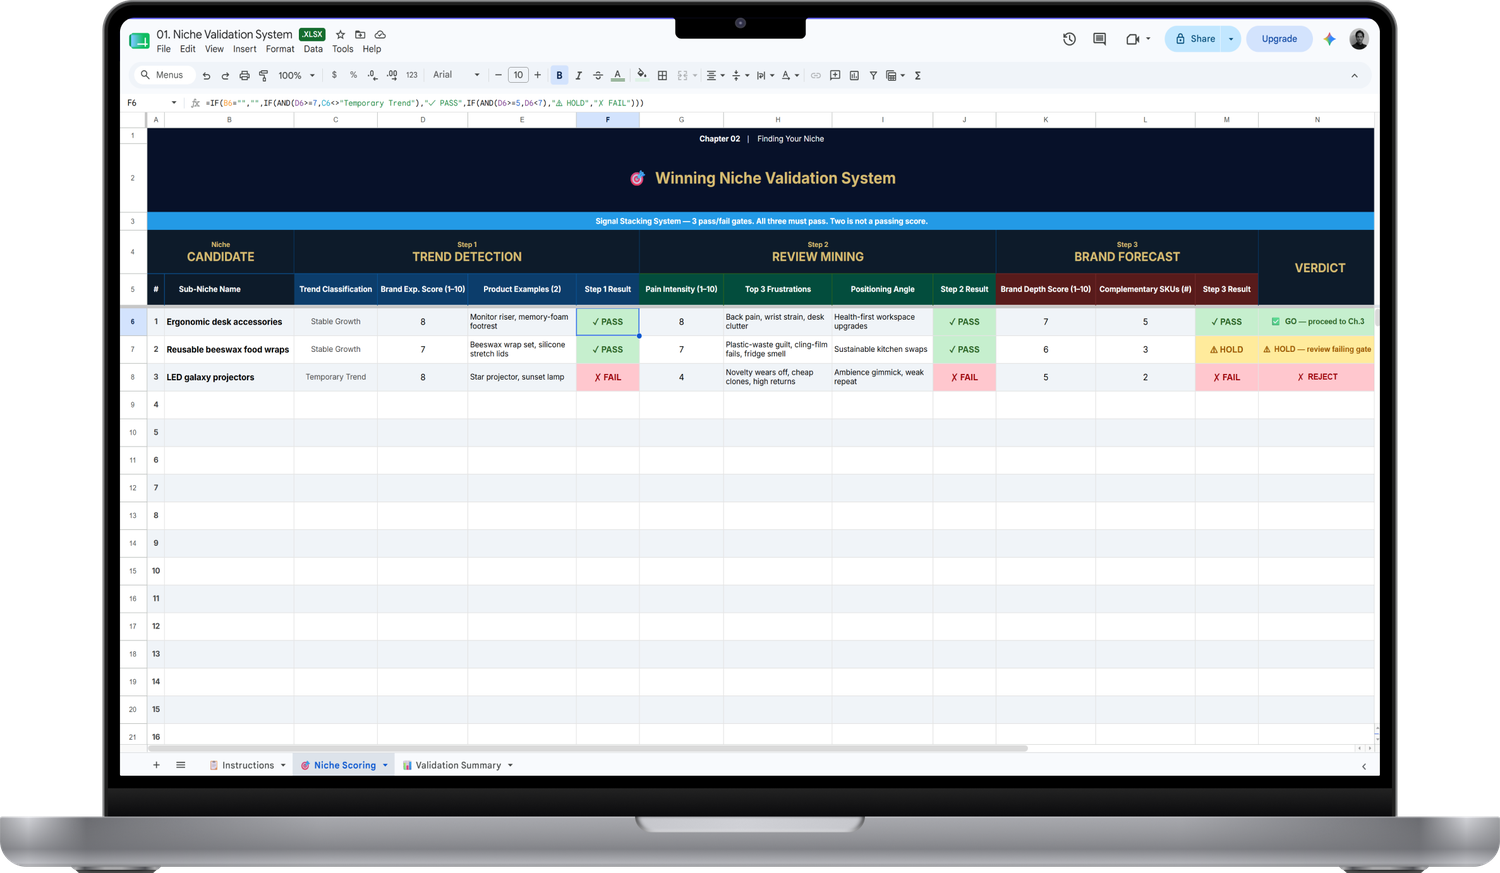Open the Arial font dropdown
The width and height of the screenshot is (1500, 873).
pos(456,75)
